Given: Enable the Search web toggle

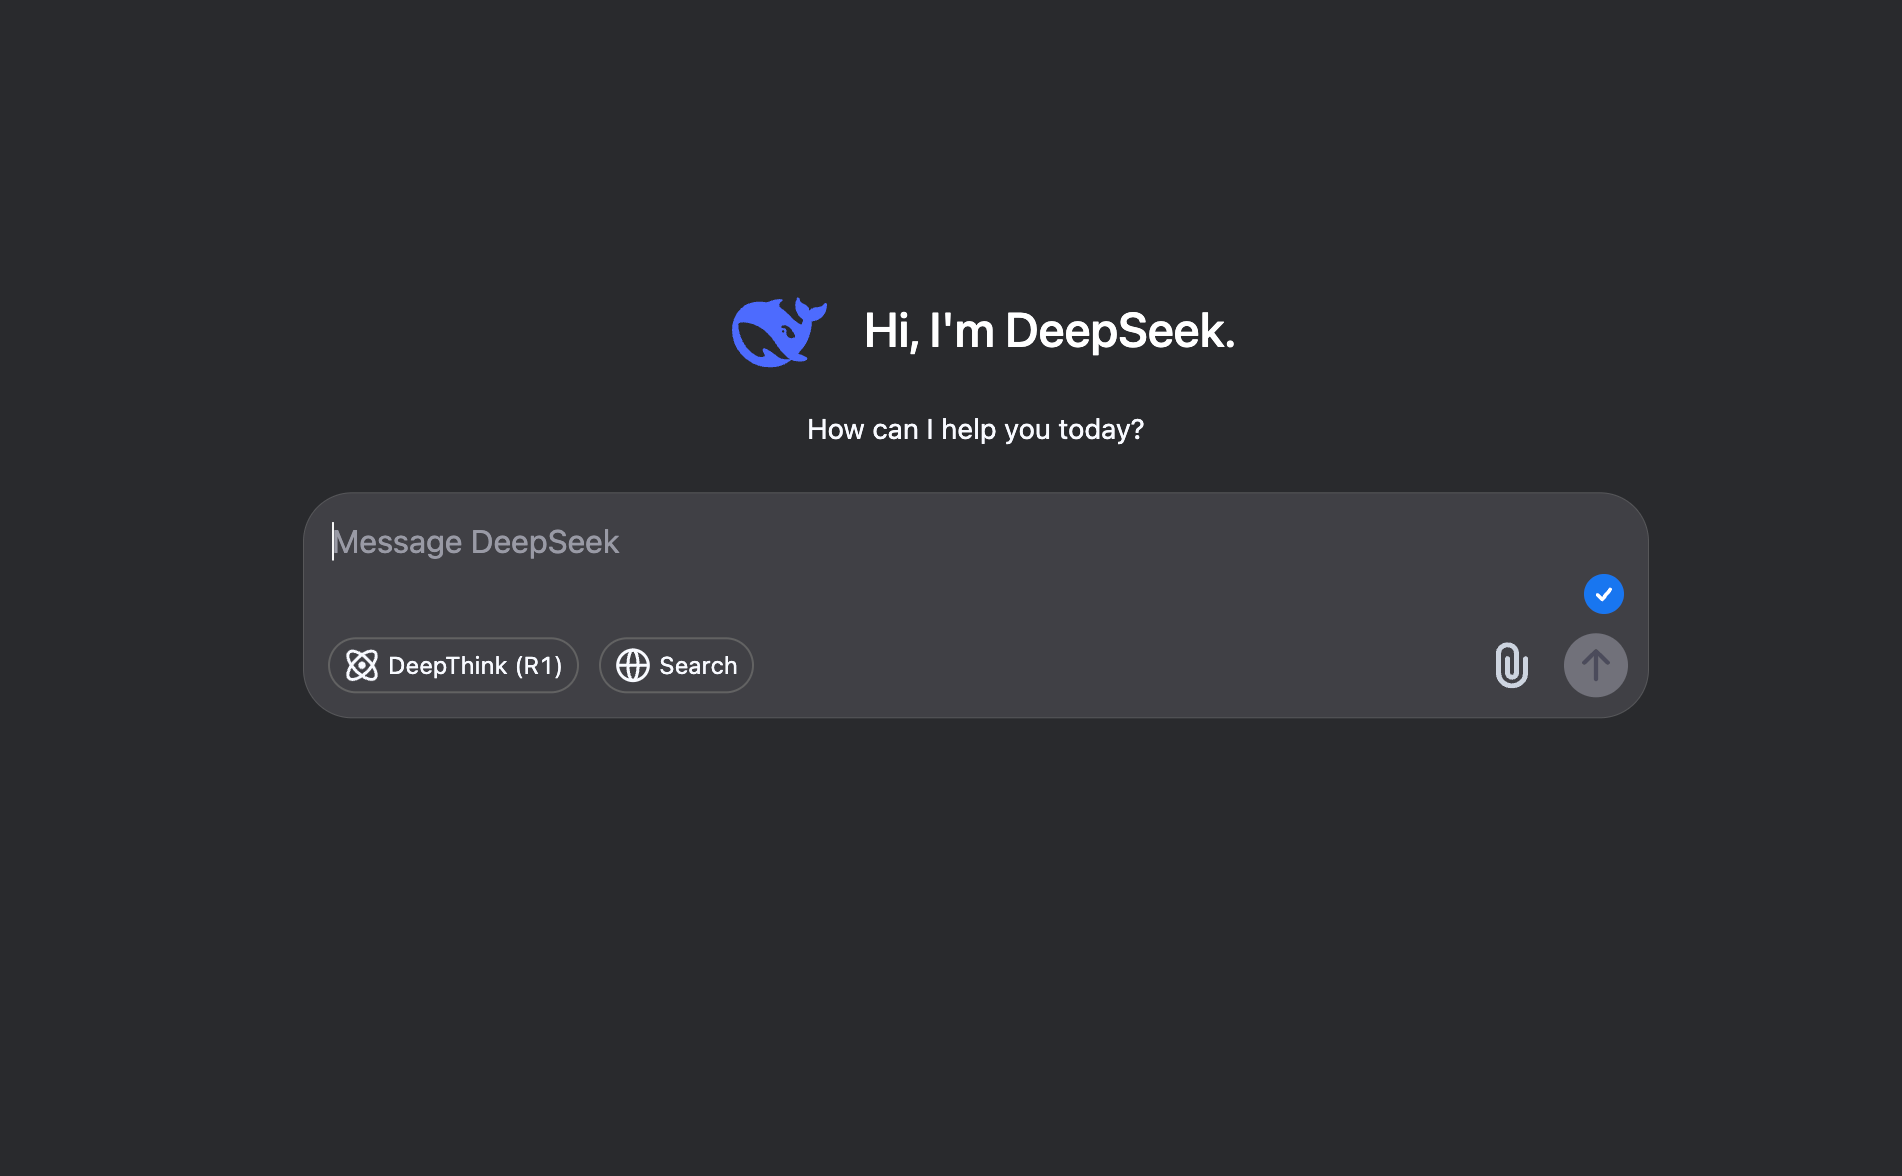Looking at the screenshot, I should pyautogui.click(x=676, y=665).
